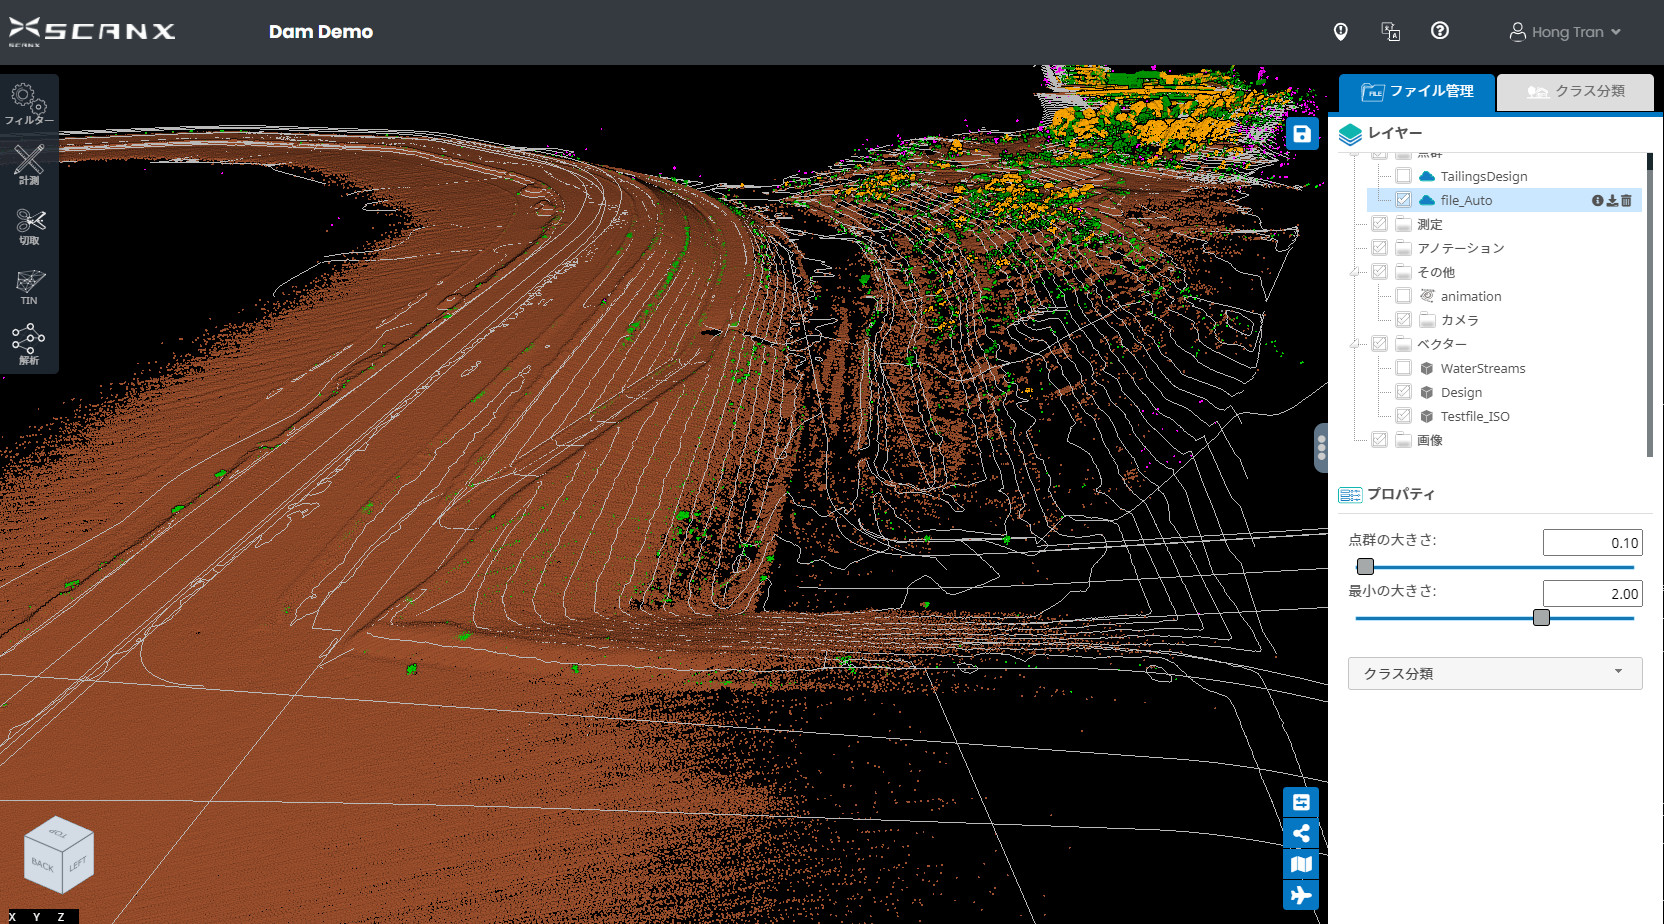Image resolution: width=1664 pixels, height=924 pixels.
Task: Open the map view icon button
Action: click(1301, 864)
